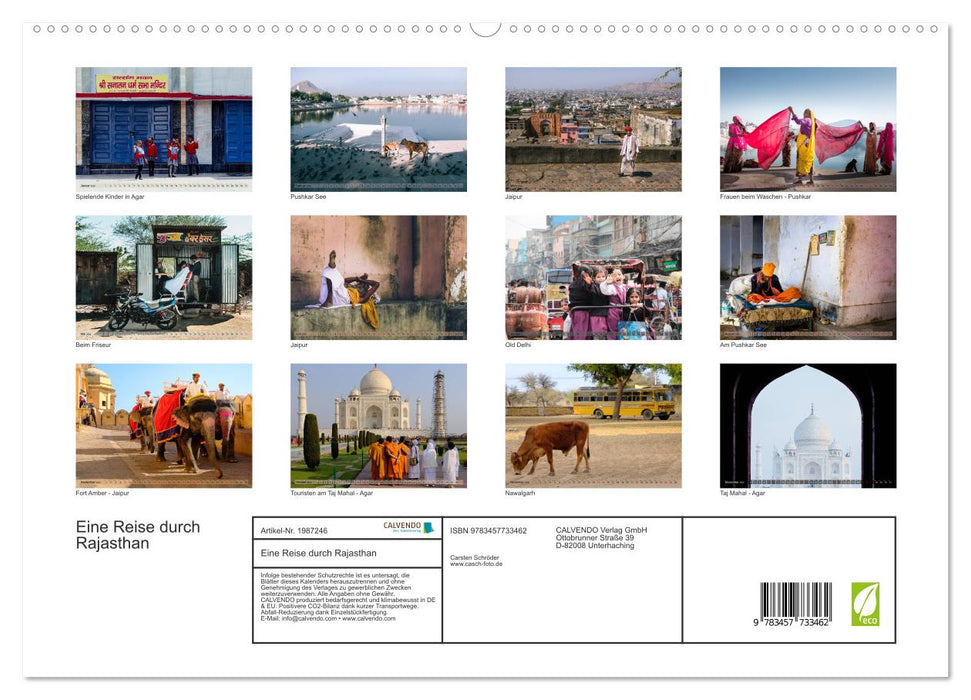
Task: Click the Old Delhi street scene image
Action: [592, 277]
